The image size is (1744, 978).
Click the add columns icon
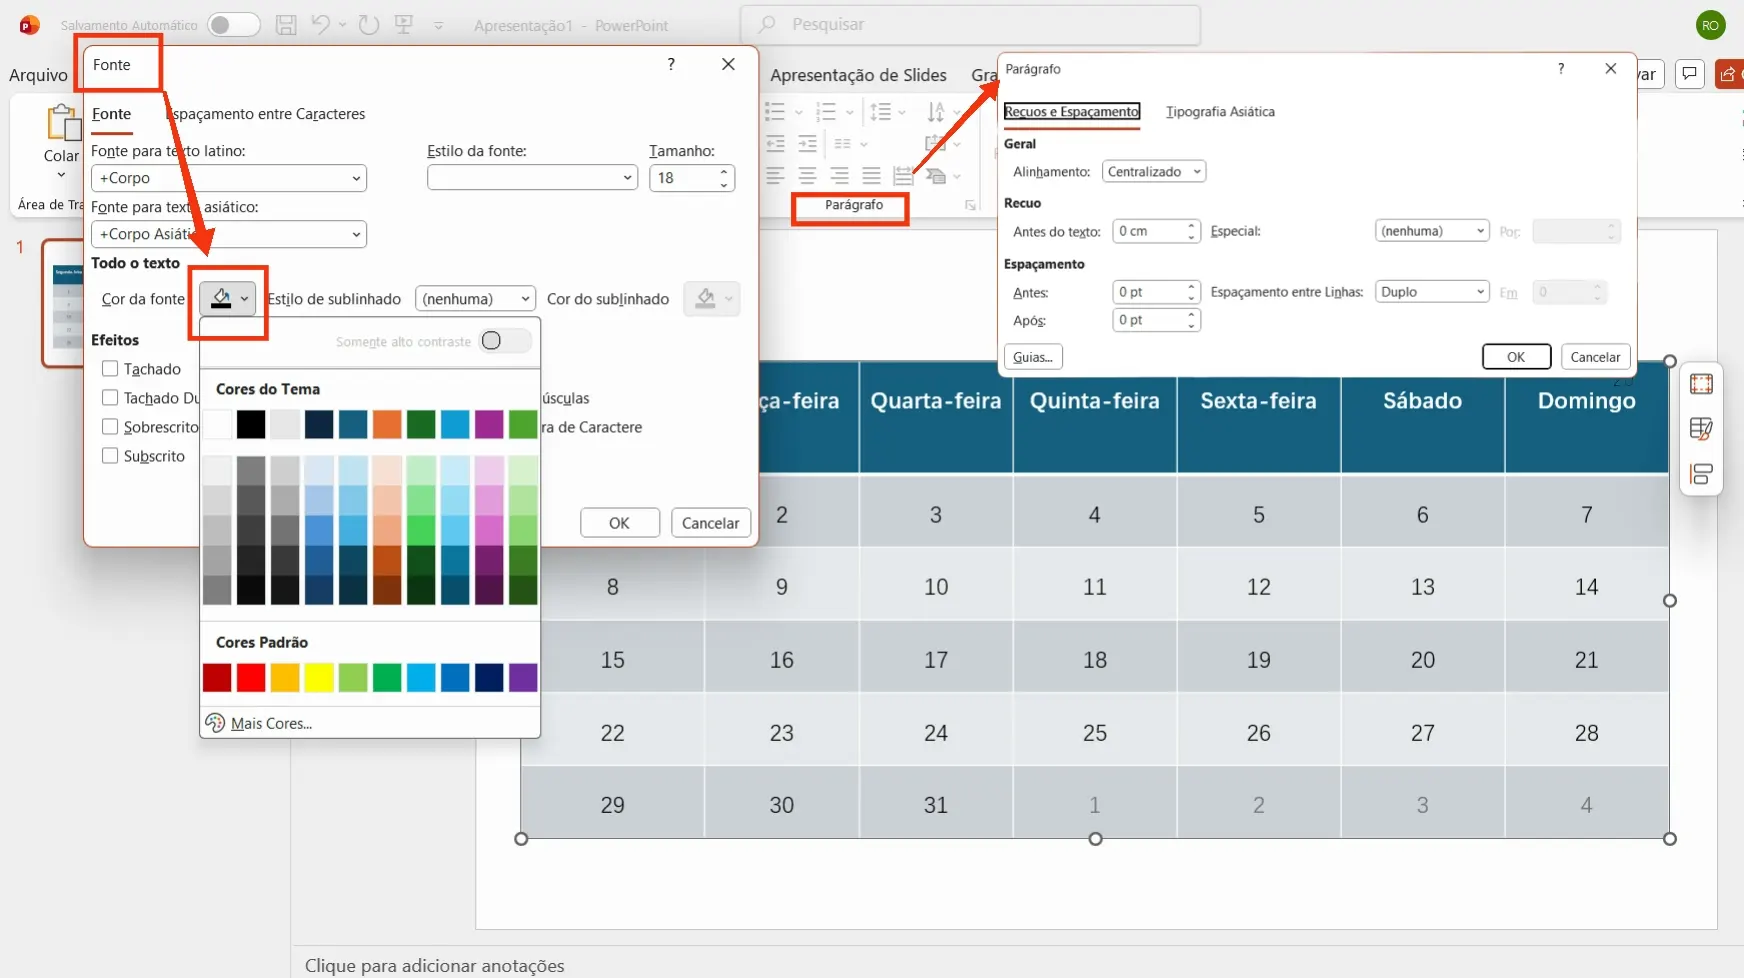point(843,144)
